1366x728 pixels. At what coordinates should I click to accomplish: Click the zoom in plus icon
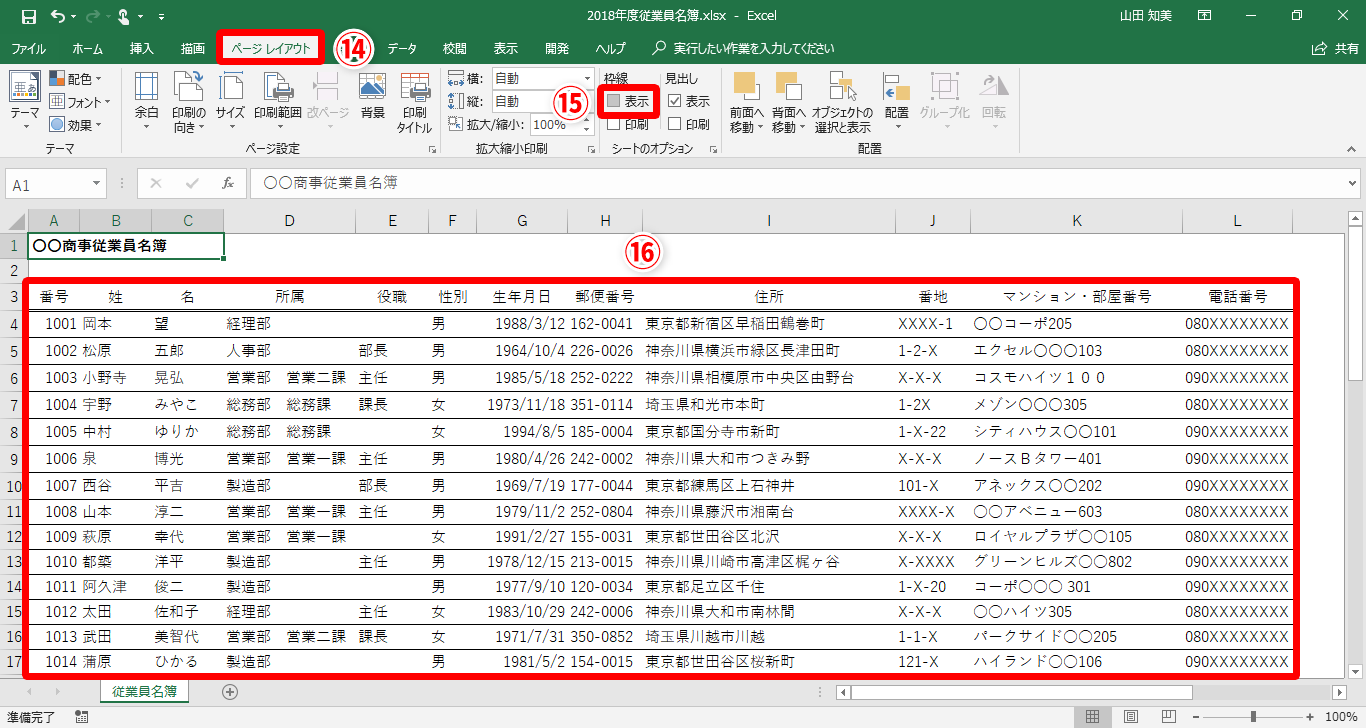pyautogui.click(x=1310, y=716)
